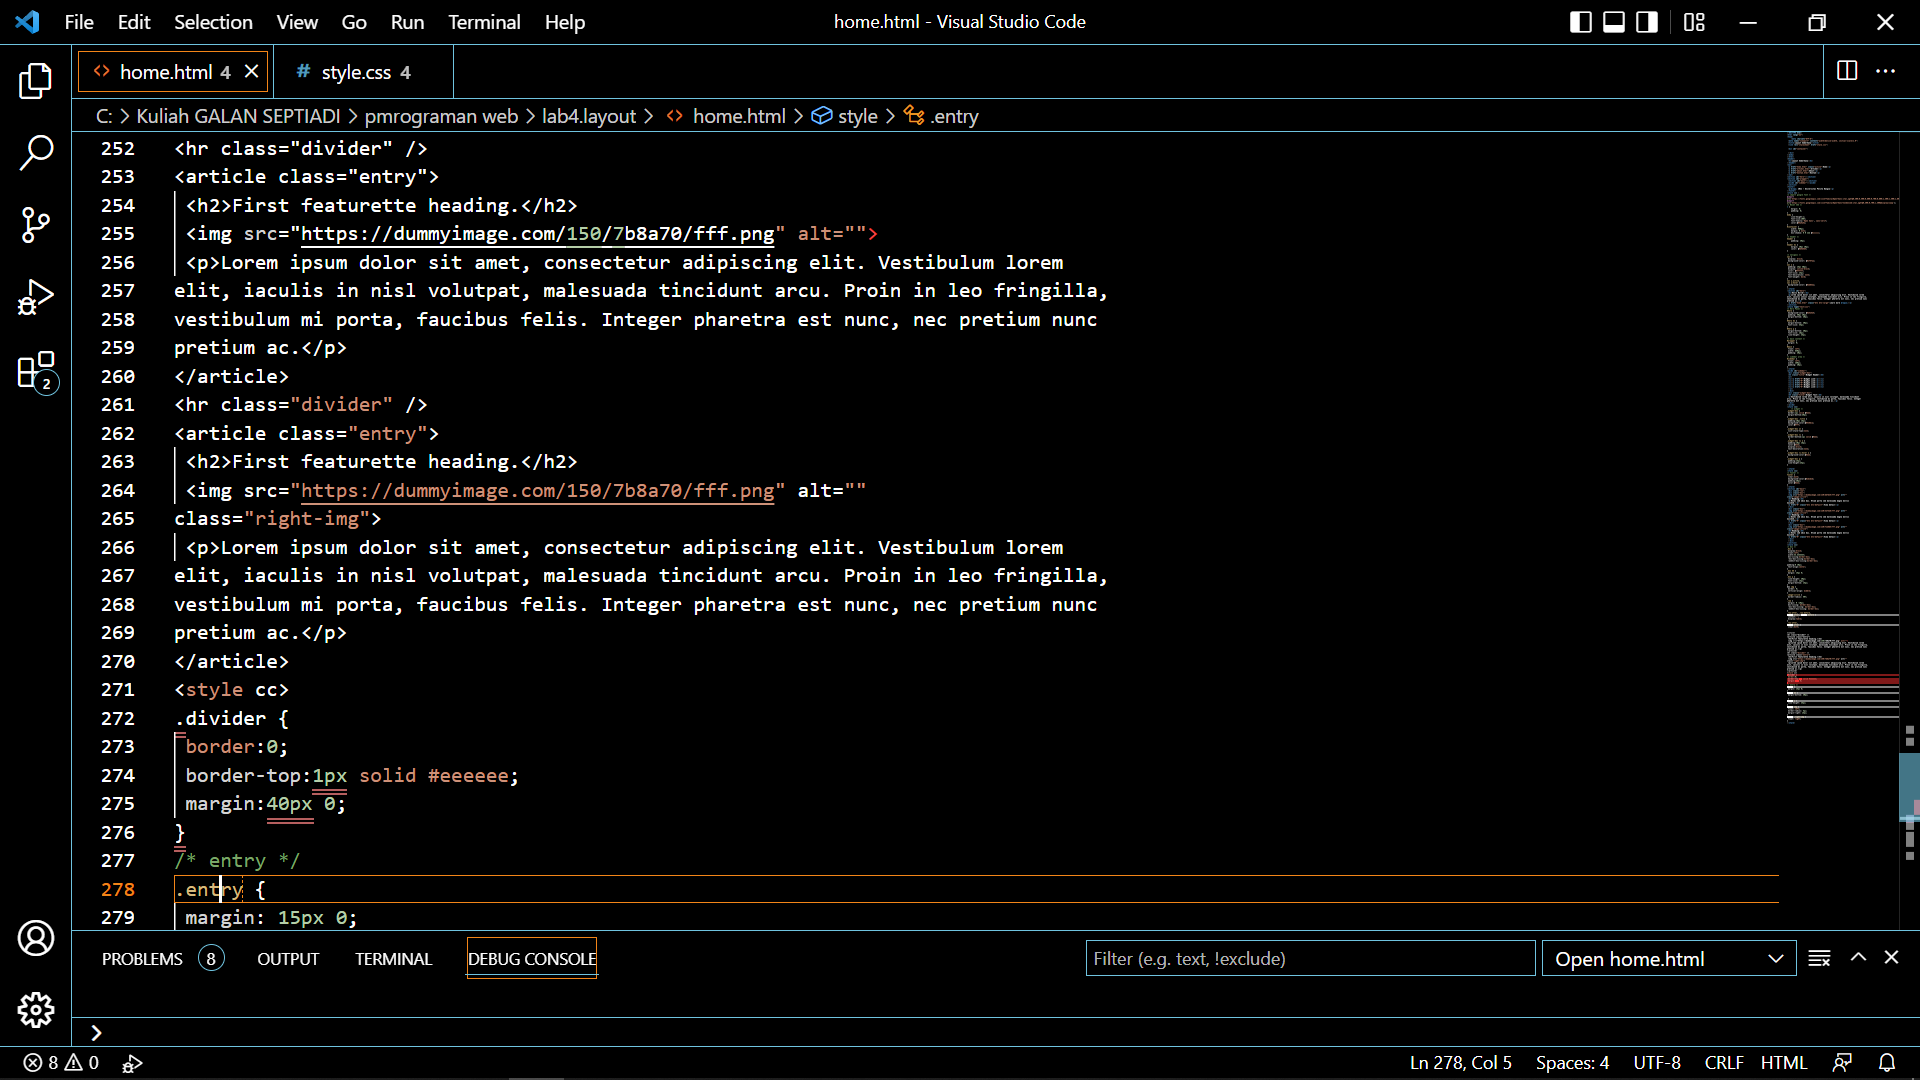Viewport: 1920px width, 1080px height.
Task: Switch to the style.css tab
Action: click(356, 71)
